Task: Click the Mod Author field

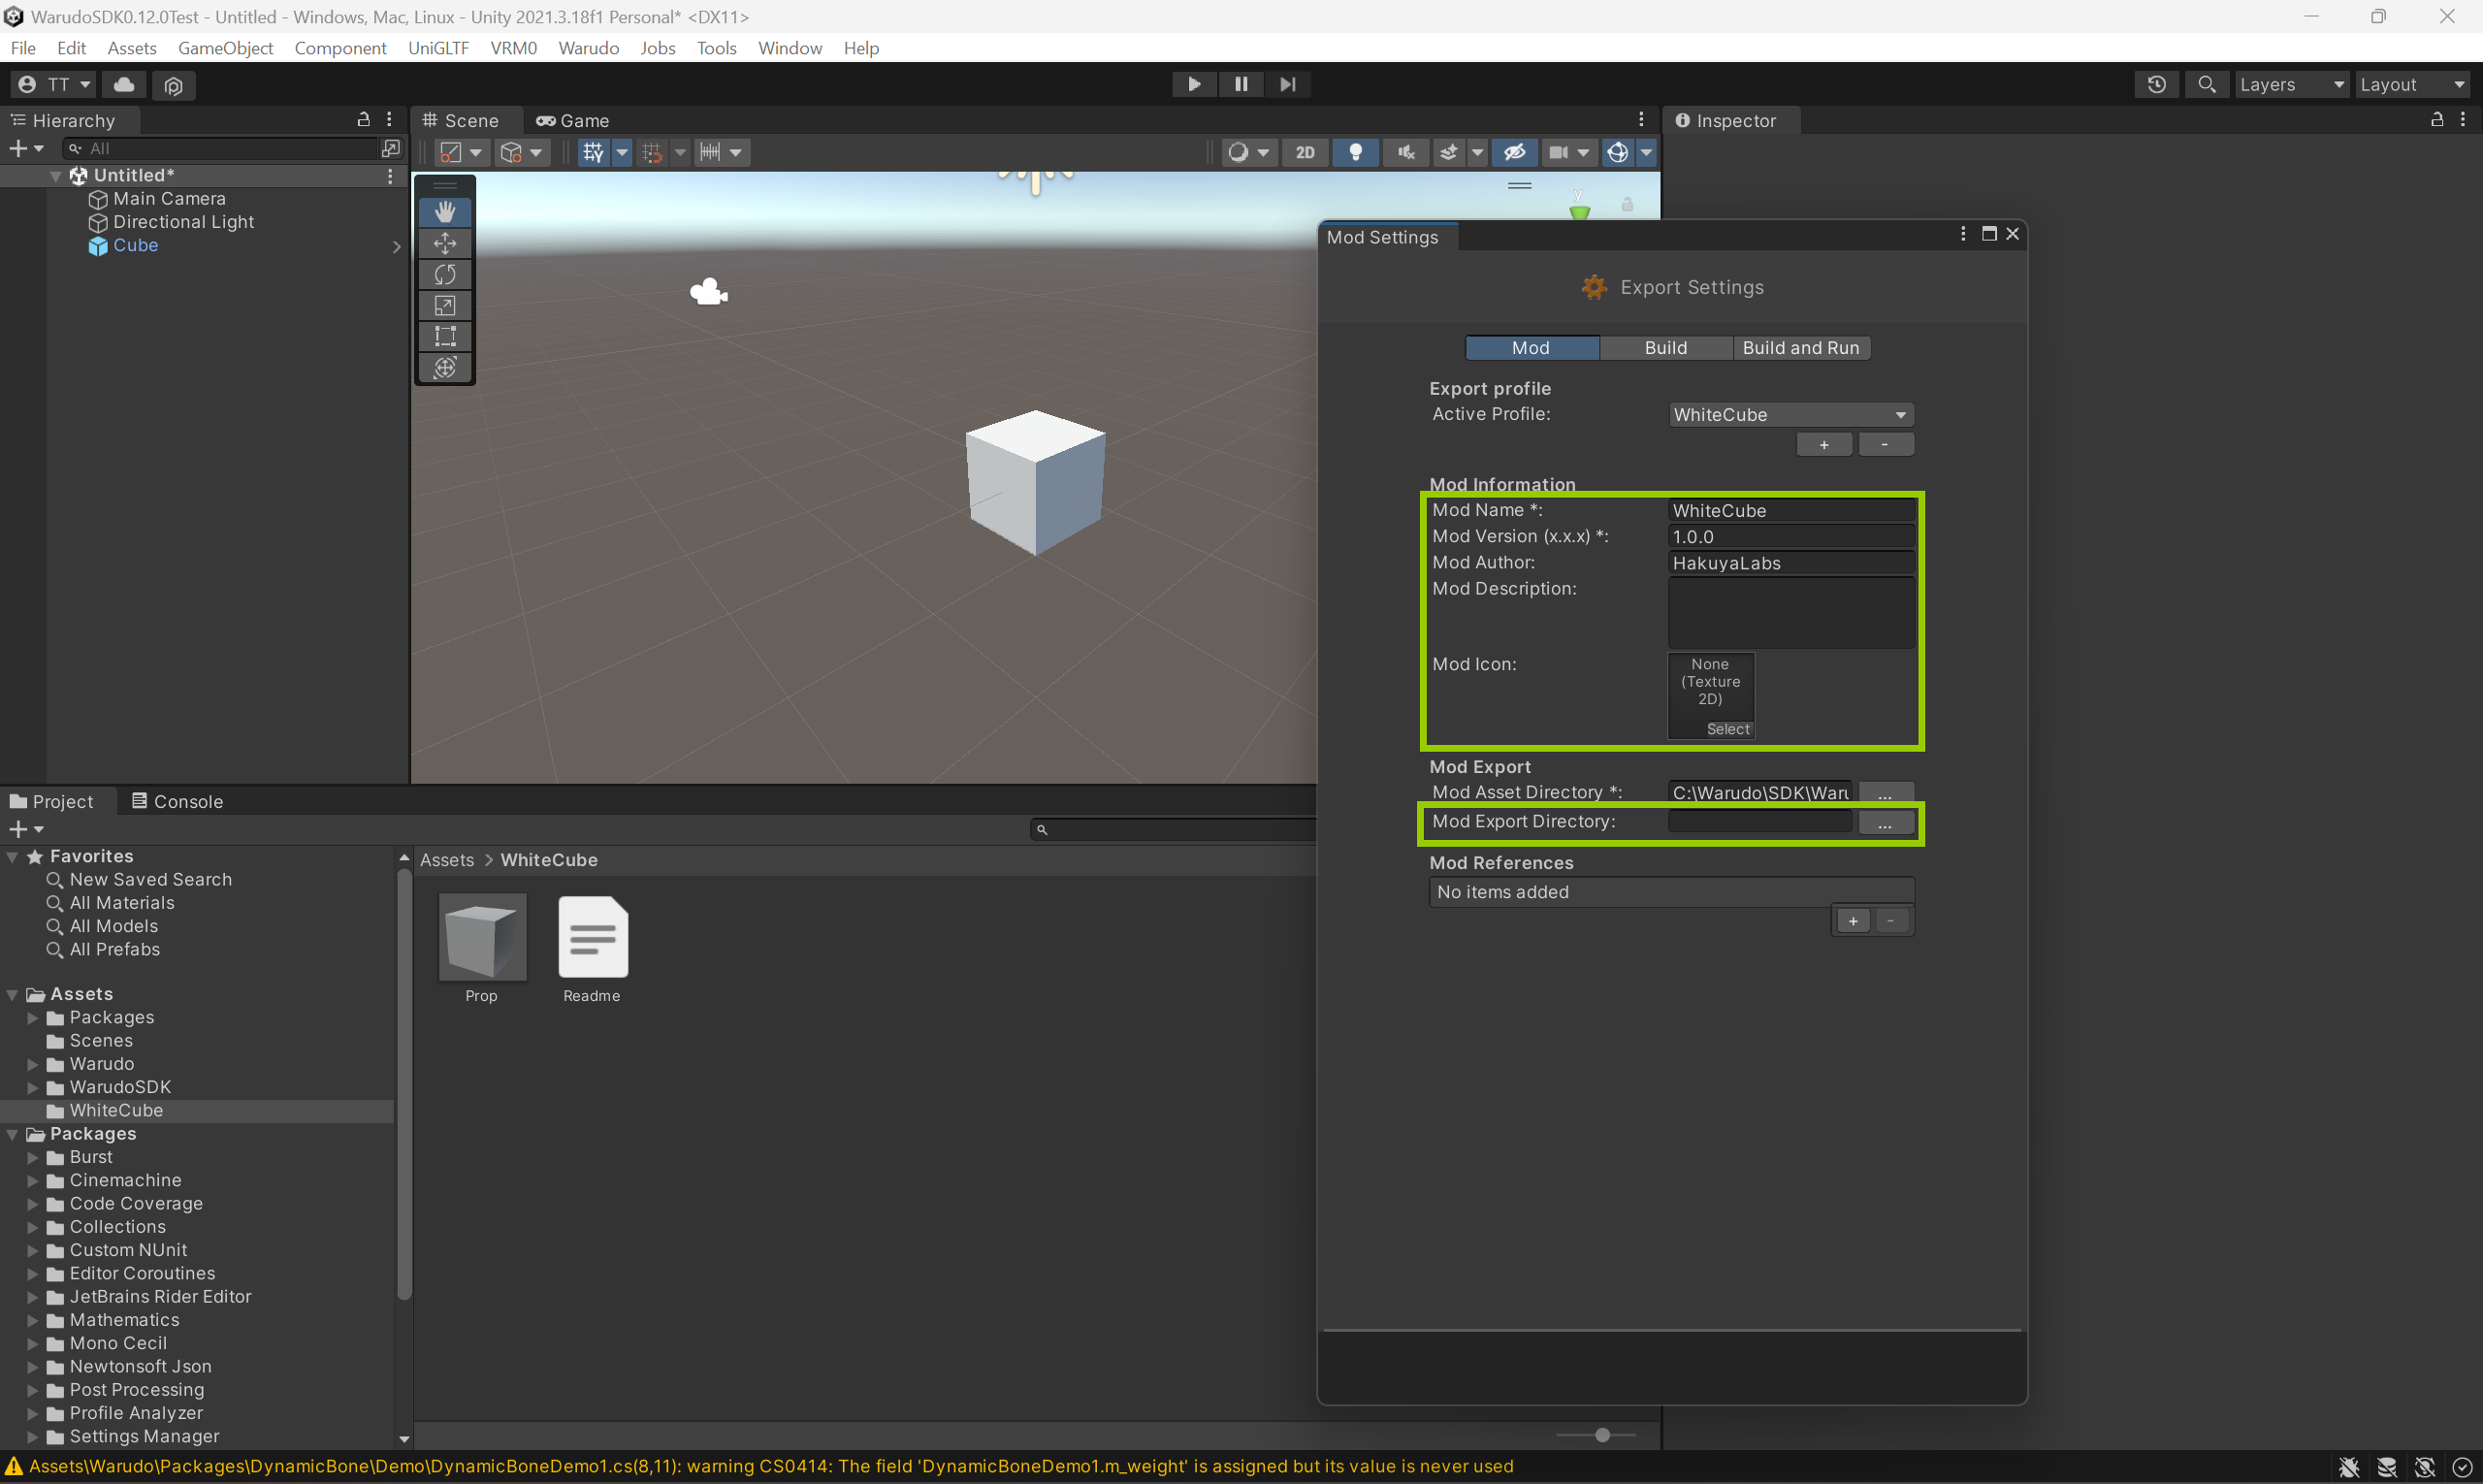Action: click(1791, 563)
